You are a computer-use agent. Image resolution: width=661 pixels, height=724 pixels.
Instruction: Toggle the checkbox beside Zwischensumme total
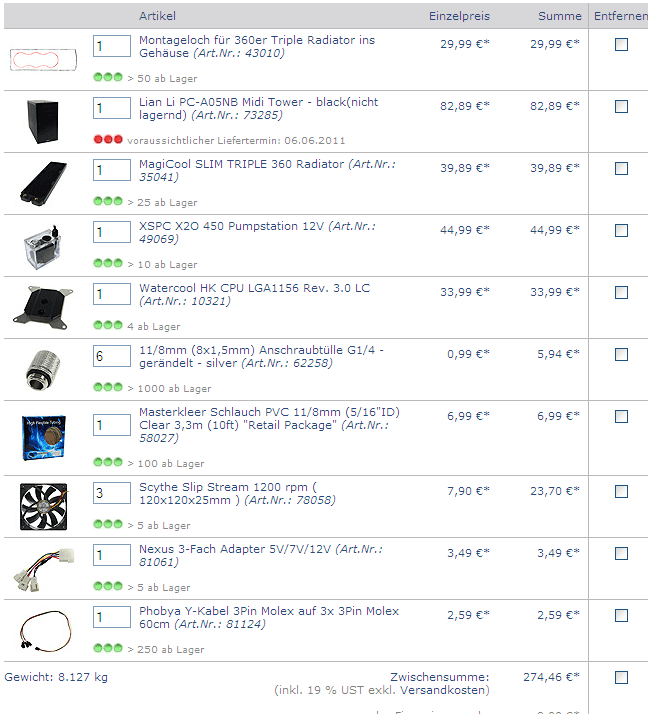pos(621,677)
